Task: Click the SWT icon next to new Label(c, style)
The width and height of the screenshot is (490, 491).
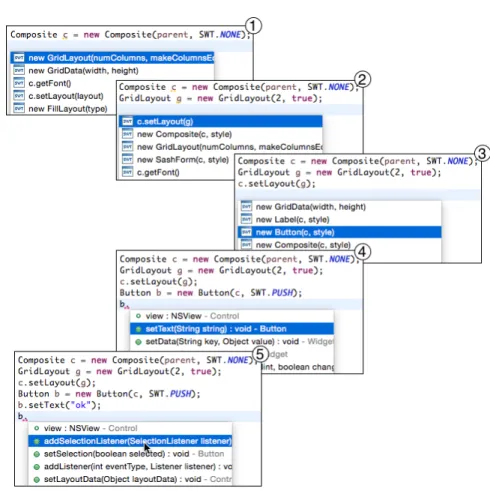Action: click(x=246, y=219)
